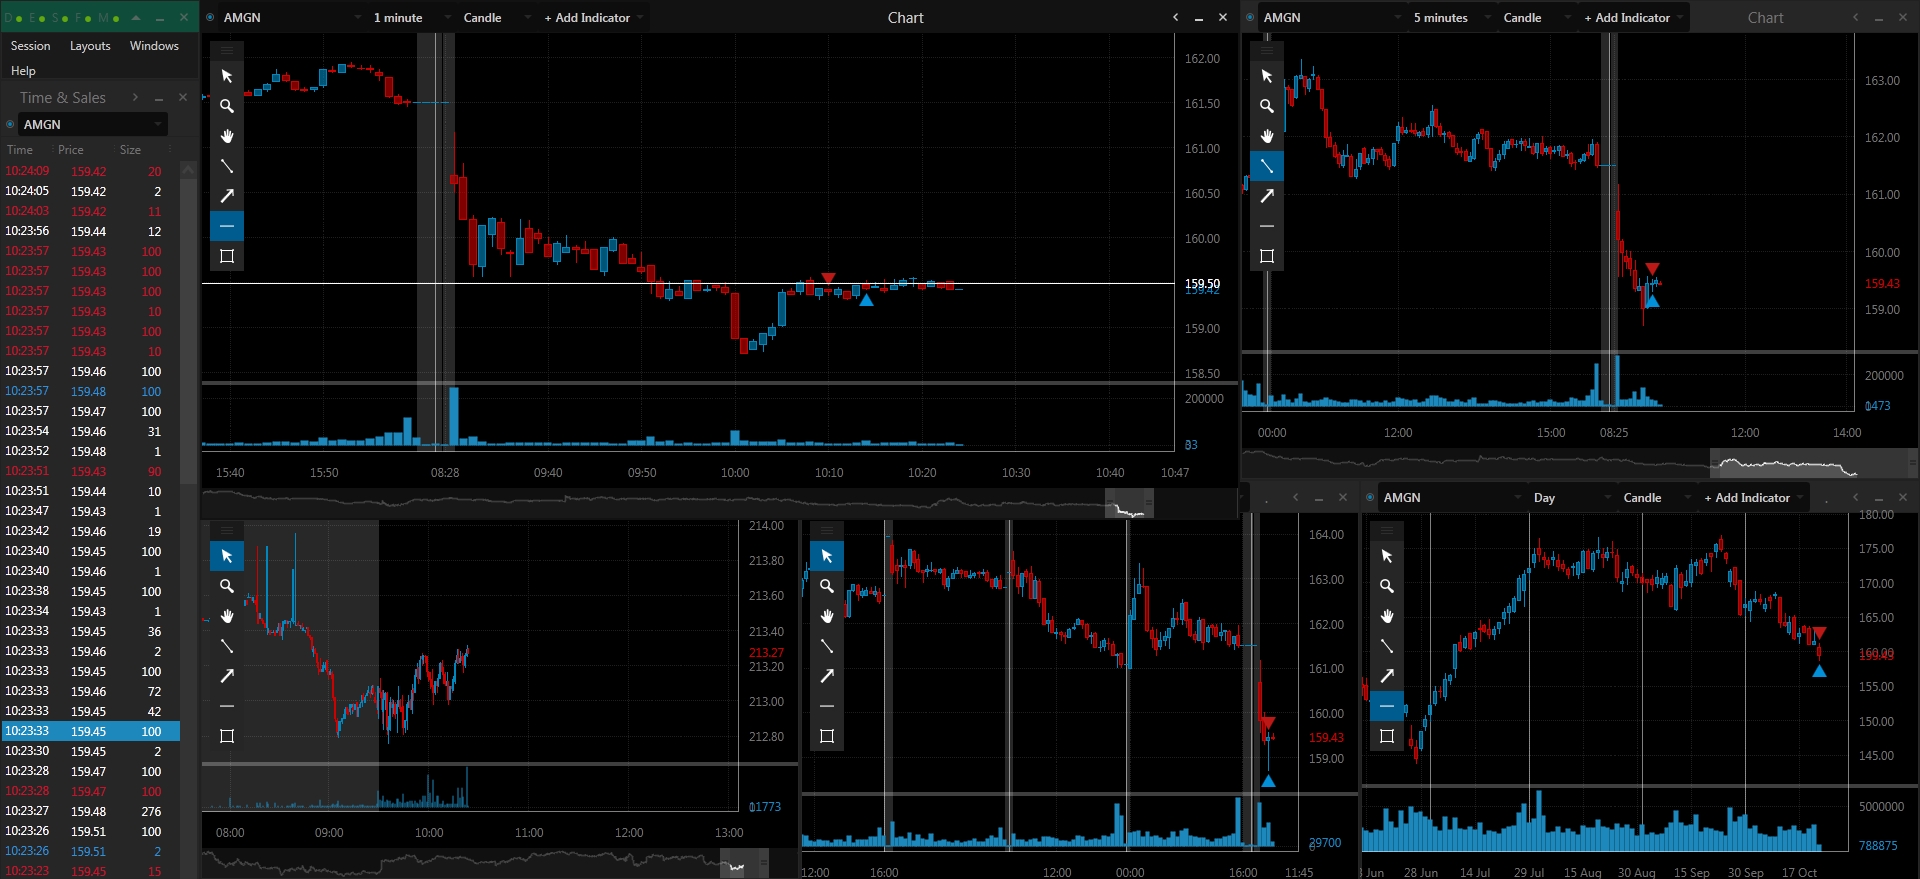Select the arrow drawing tool in 1 minute chart
The width and height of the screenshot is (1920, 879).
[x=227, y=196]
